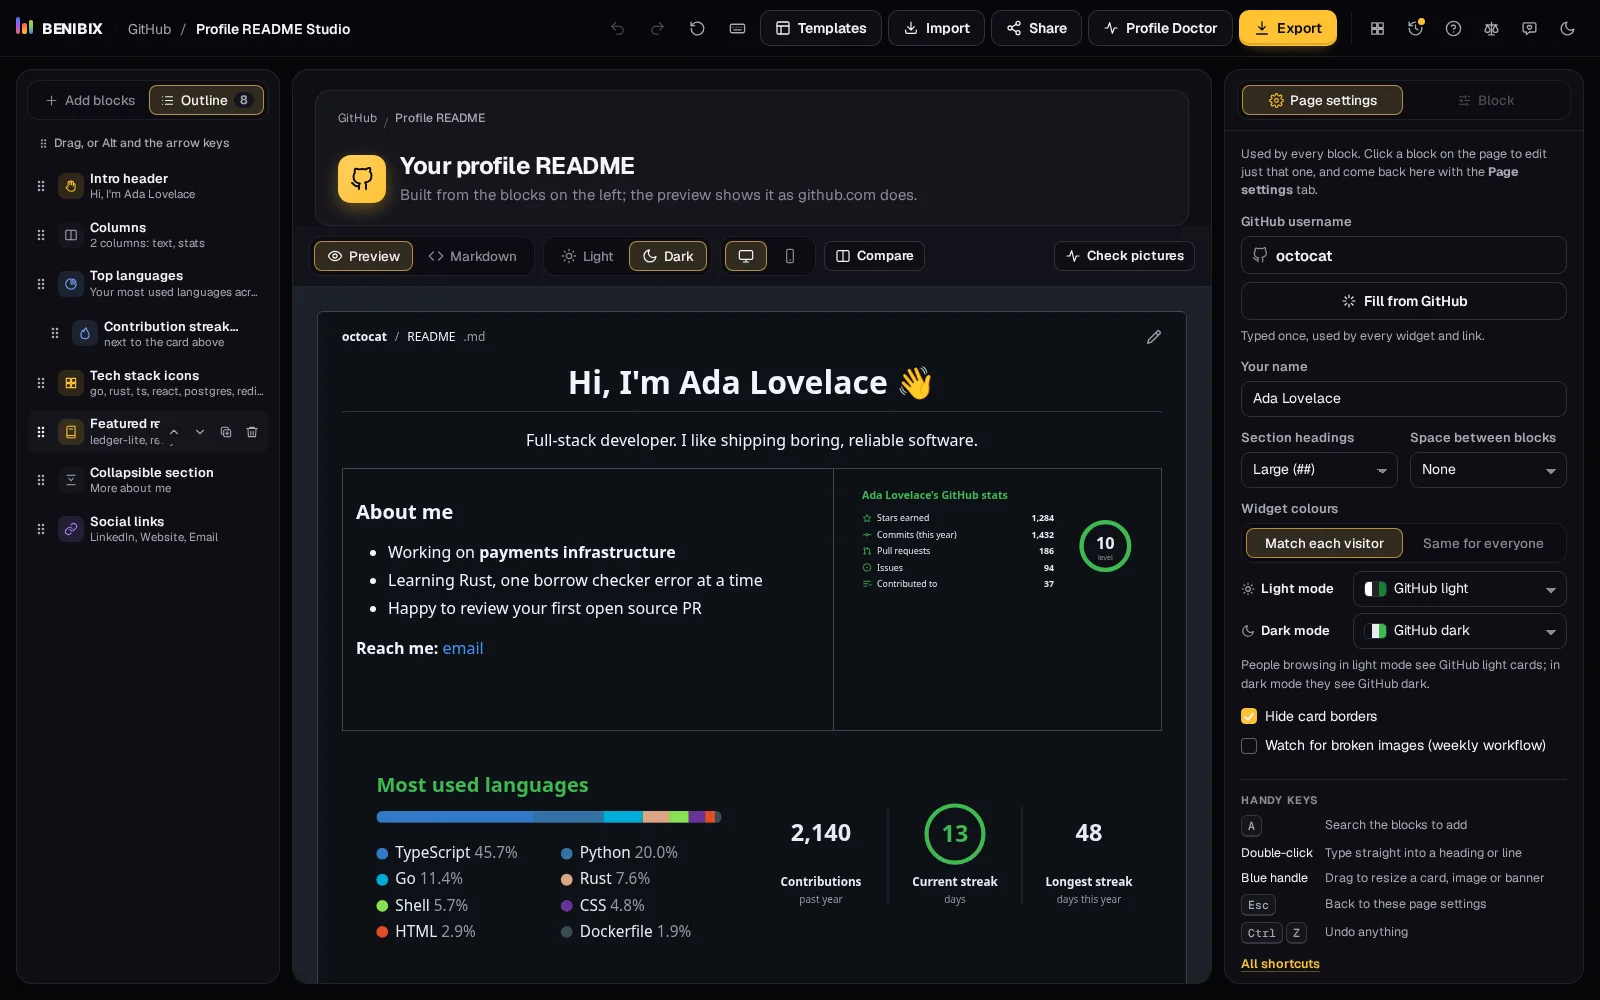Click the drag handle of Tech stack icons
Image resolution: width=1600 pixels, height=1000 pixels.
(41, 383)
